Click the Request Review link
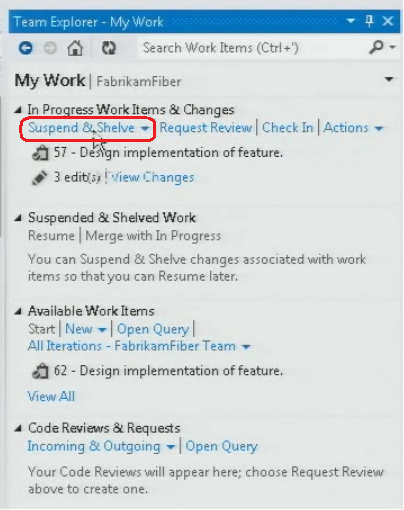 206,128
